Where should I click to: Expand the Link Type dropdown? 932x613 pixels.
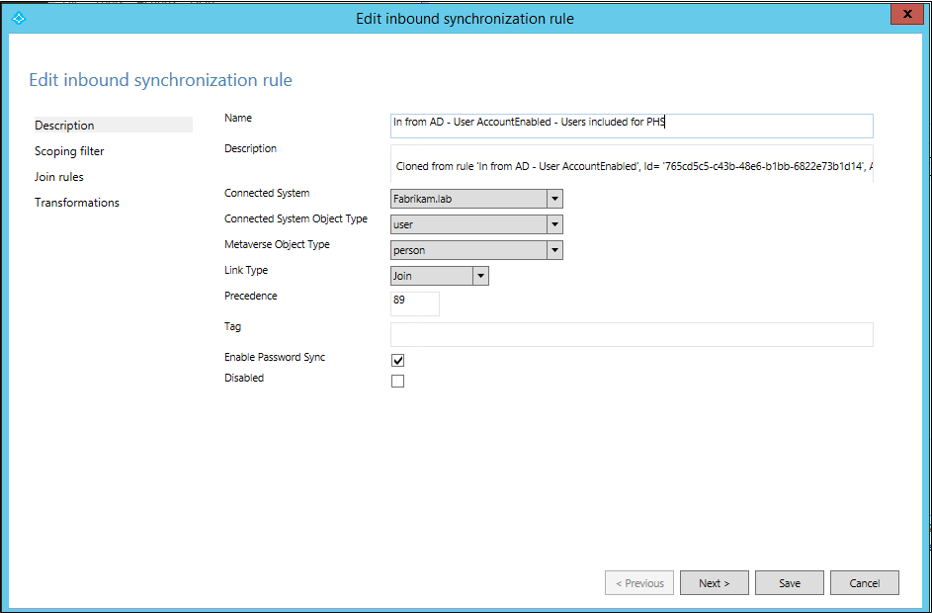(x=480, y=276)
